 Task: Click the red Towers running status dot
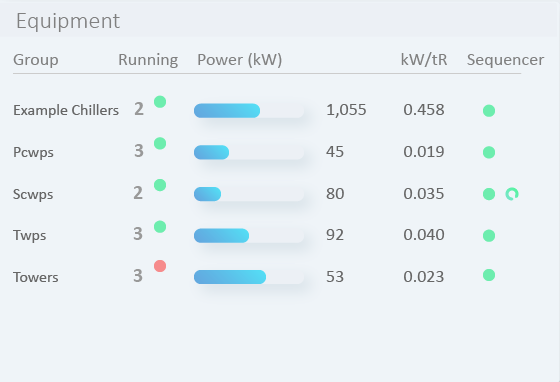(160, 266)
